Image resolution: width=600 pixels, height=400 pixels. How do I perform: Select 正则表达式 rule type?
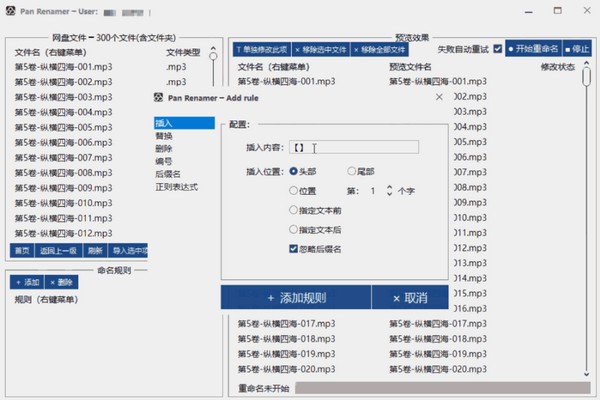pyautogui.click(x=176, y=187)
